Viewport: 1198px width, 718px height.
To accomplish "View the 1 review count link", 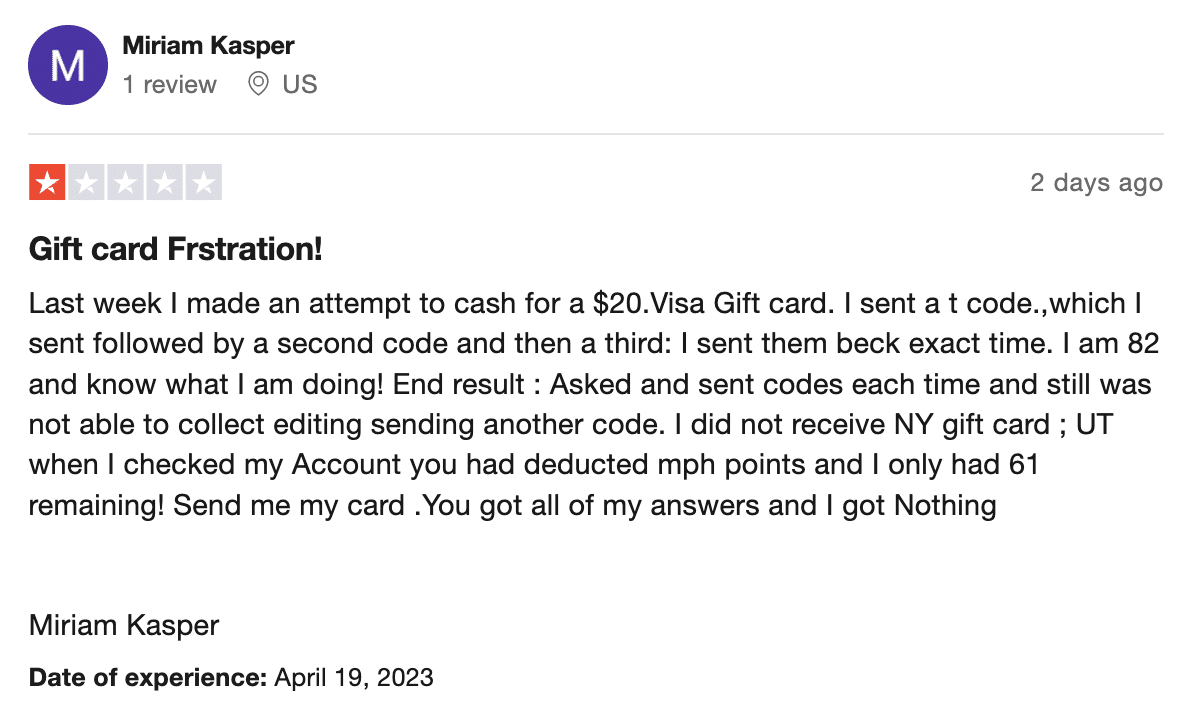I will 170,84.
